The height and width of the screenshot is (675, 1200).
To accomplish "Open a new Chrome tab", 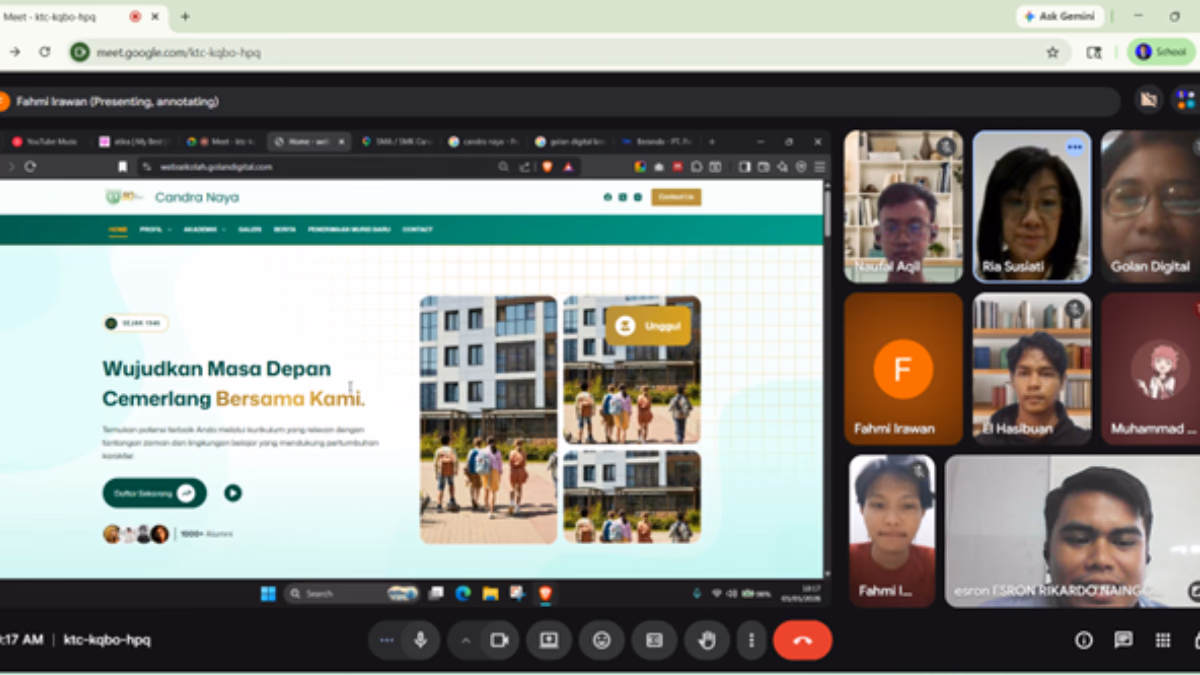I will [185, 17].
